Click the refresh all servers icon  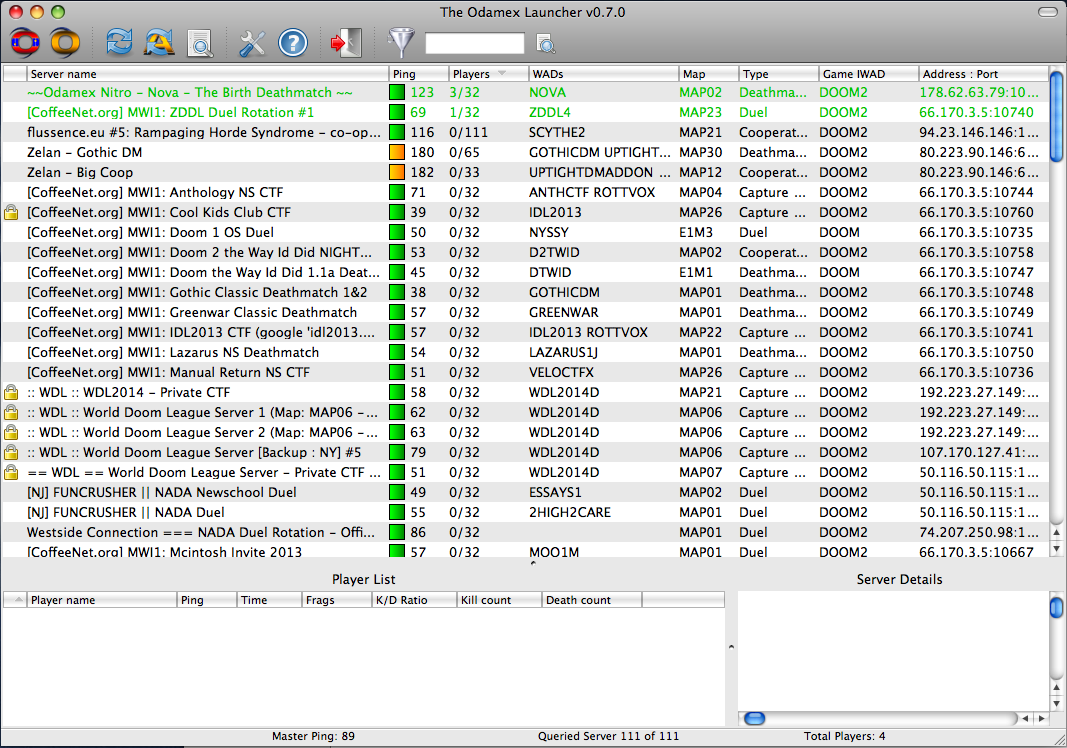click(x=159, y=42)
